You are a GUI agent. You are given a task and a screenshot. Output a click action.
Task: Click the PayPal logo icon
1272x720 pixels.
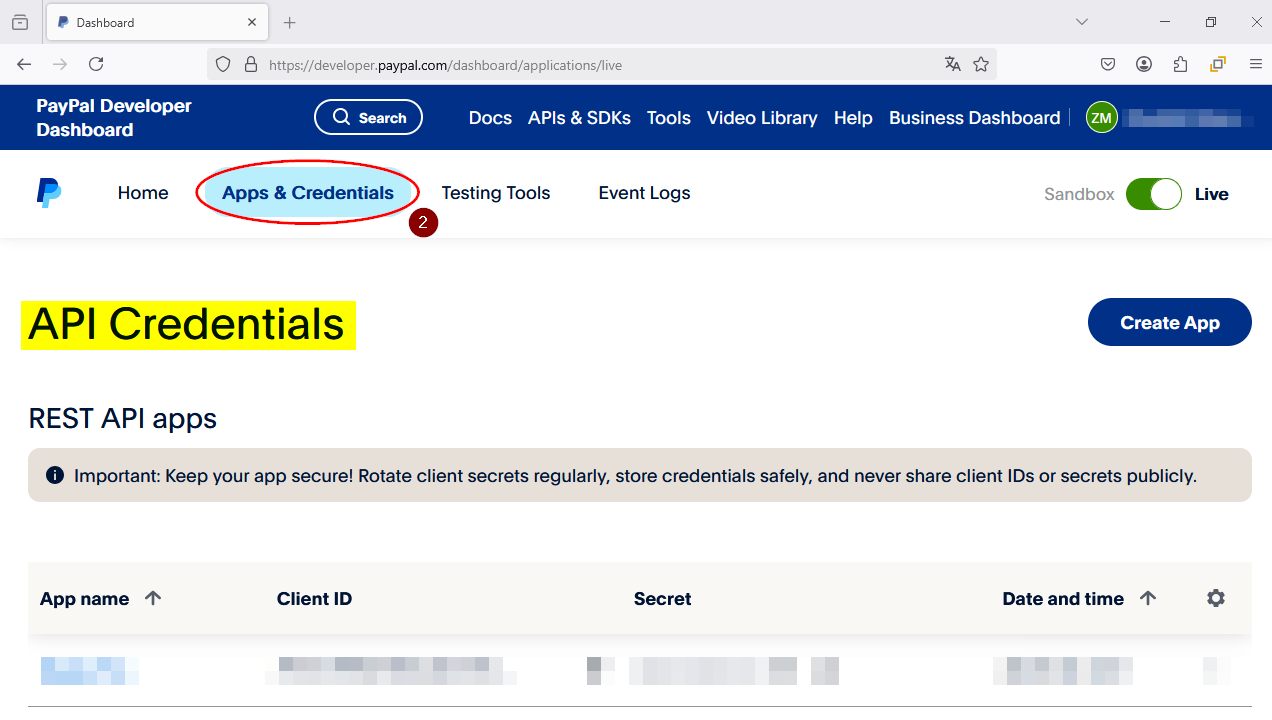(x=49, y=193)
